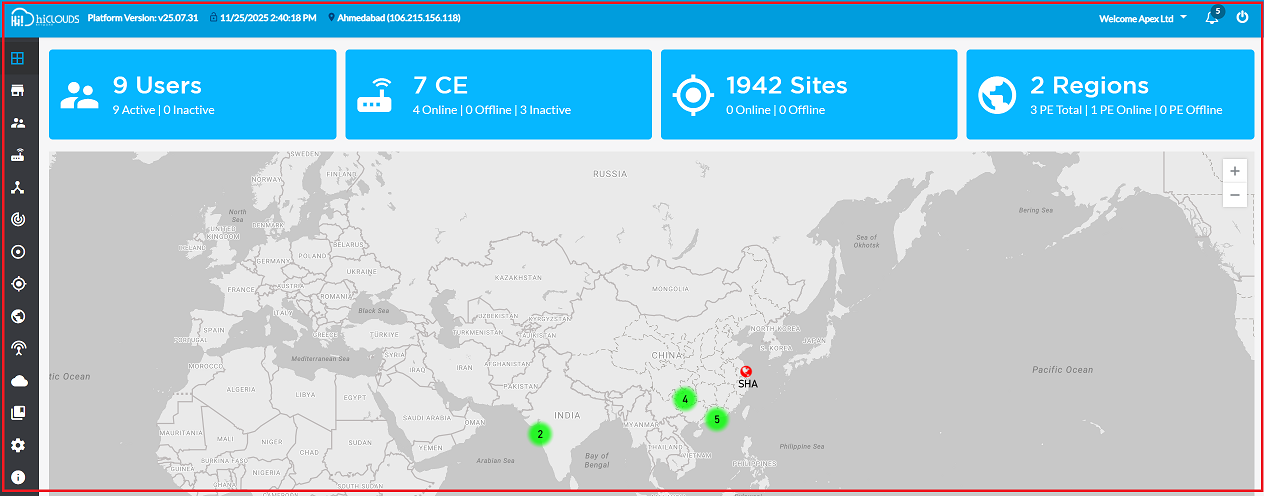The image size is (1264, 496).
Task: Open the network topology icon in sidebar
Action: pos(18,187)
